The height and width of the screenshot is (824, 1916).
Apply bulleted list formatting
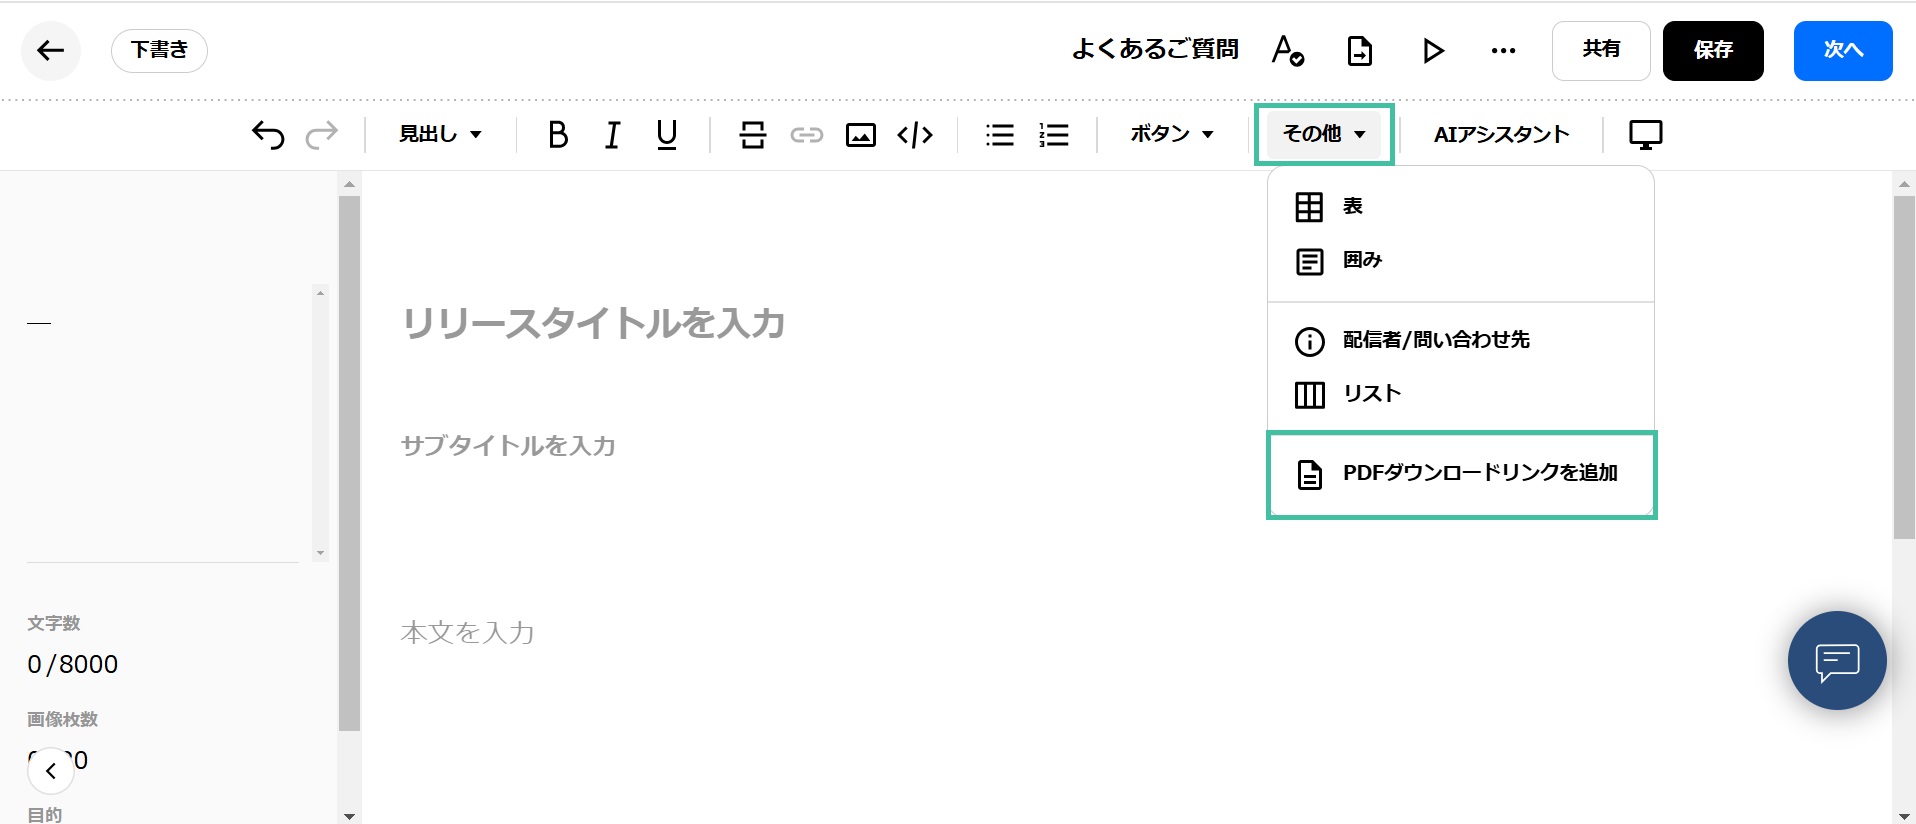999,134
